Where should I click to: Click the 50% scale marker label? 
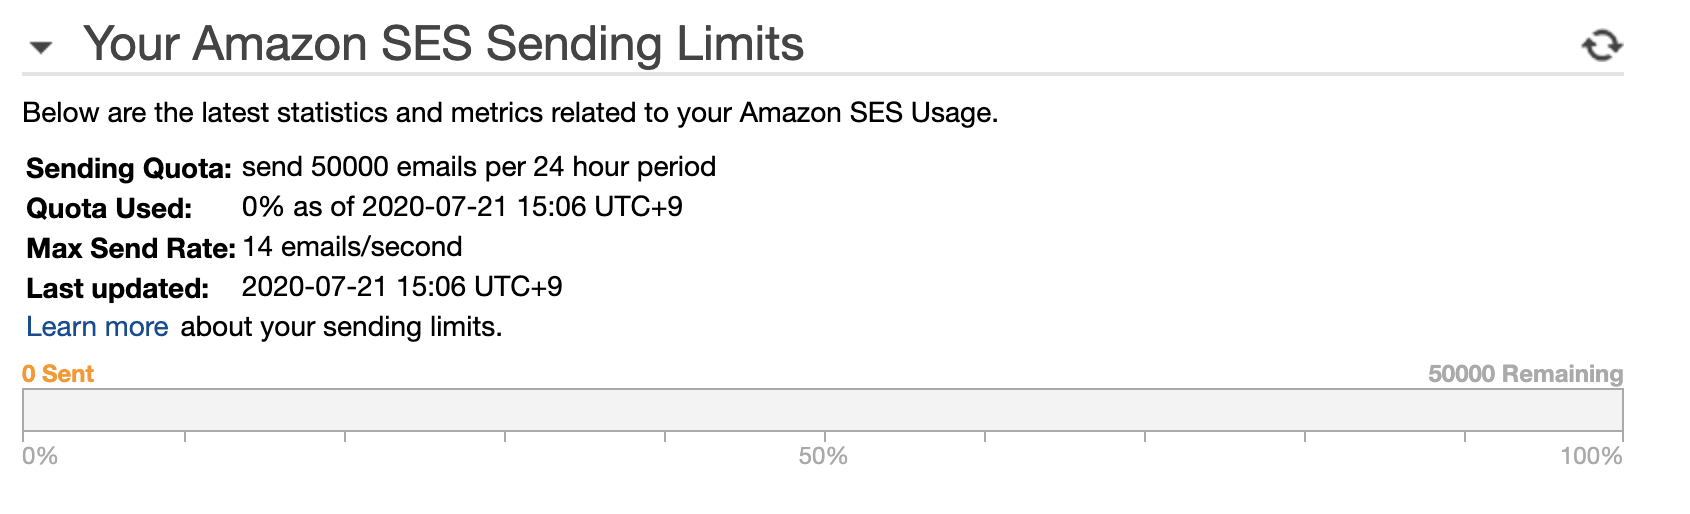pyautogui.click(x=823, y=457)
